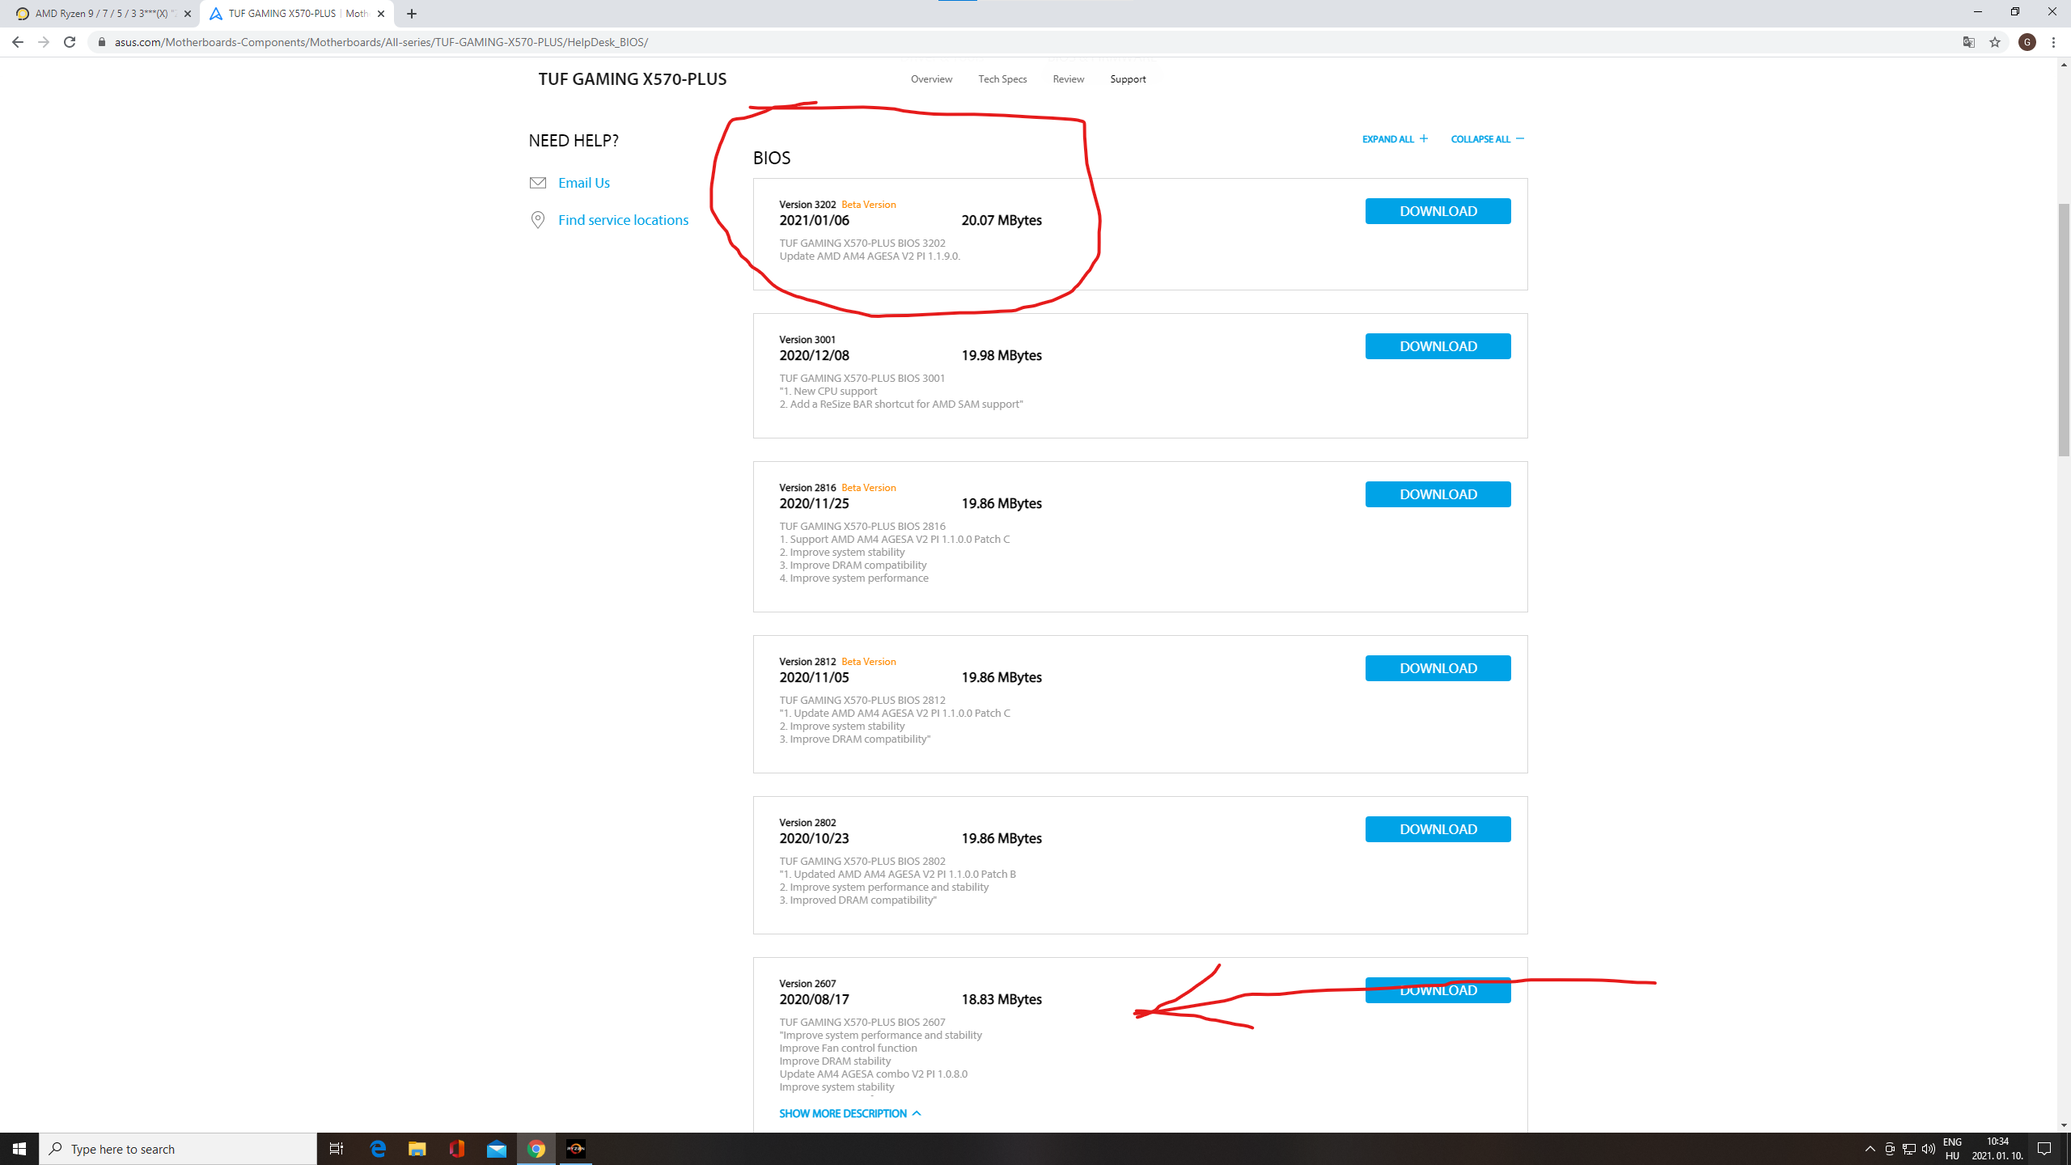Click the site lock icon in address bar
The image size is (2071, 1165).
(x=101, y=42)
